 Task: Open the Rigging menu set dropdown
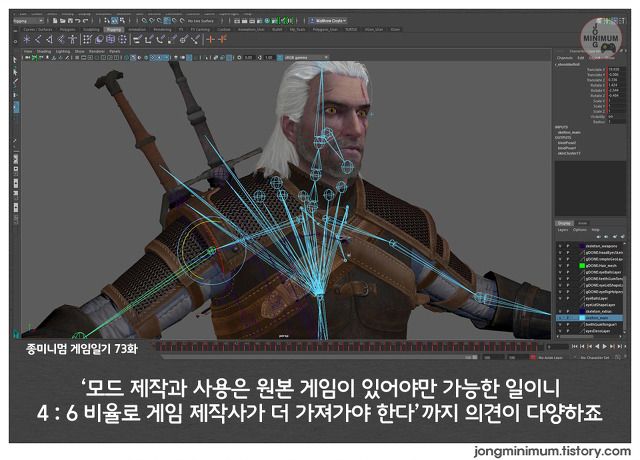[28, 20]
